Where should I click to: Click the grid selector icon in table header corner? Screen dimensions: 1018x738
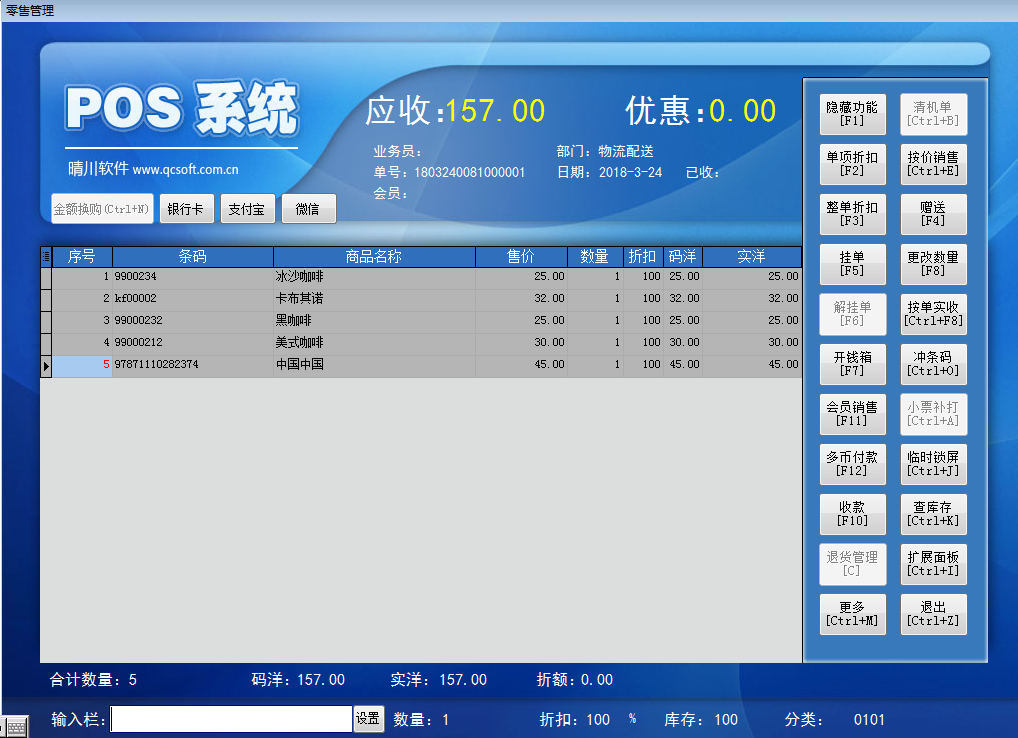click(45, 257)
